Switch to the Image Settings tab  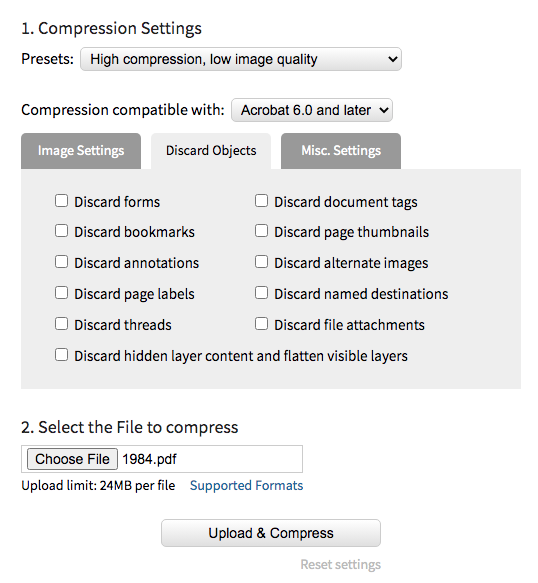pyautogui.click(x=81, y=151)
